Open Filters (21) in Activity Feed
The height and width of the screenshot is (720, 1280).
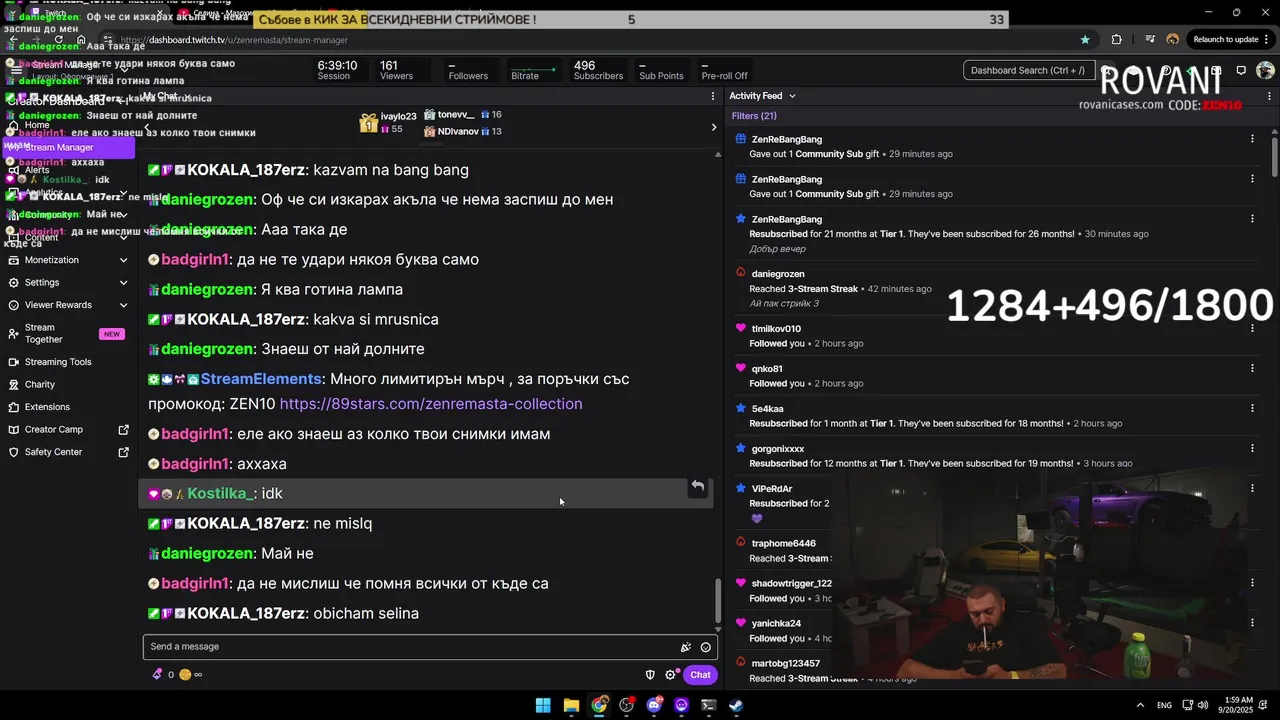click(753, 116)
